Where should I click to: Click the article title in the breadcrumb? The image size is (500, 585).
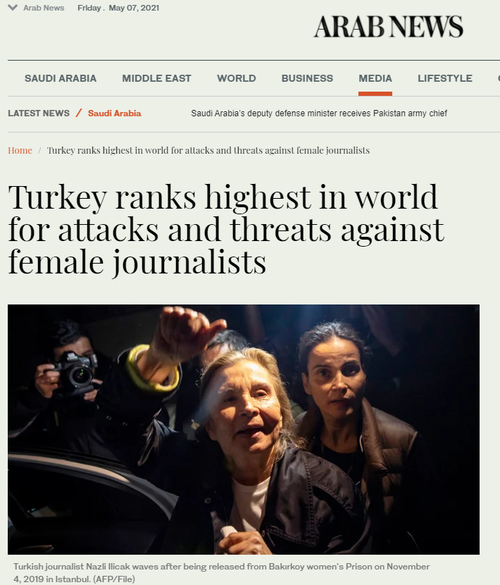click(208, 150)
